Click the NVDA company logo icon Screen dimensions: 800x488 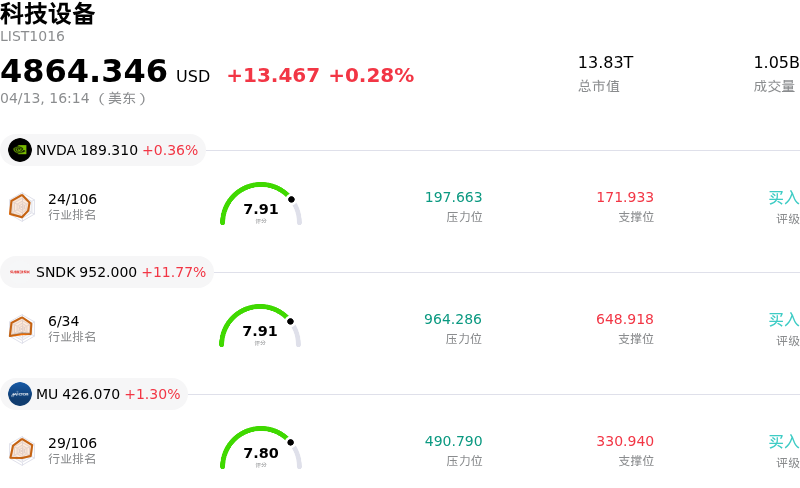[x=20, y=150]
